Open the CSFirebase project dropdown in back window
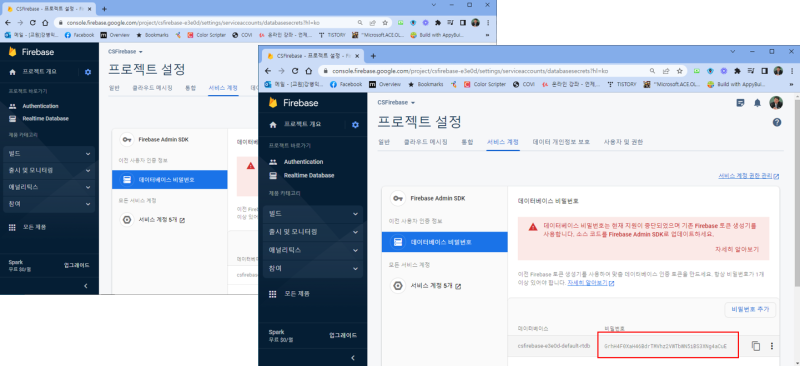 [x=126, y=52]
